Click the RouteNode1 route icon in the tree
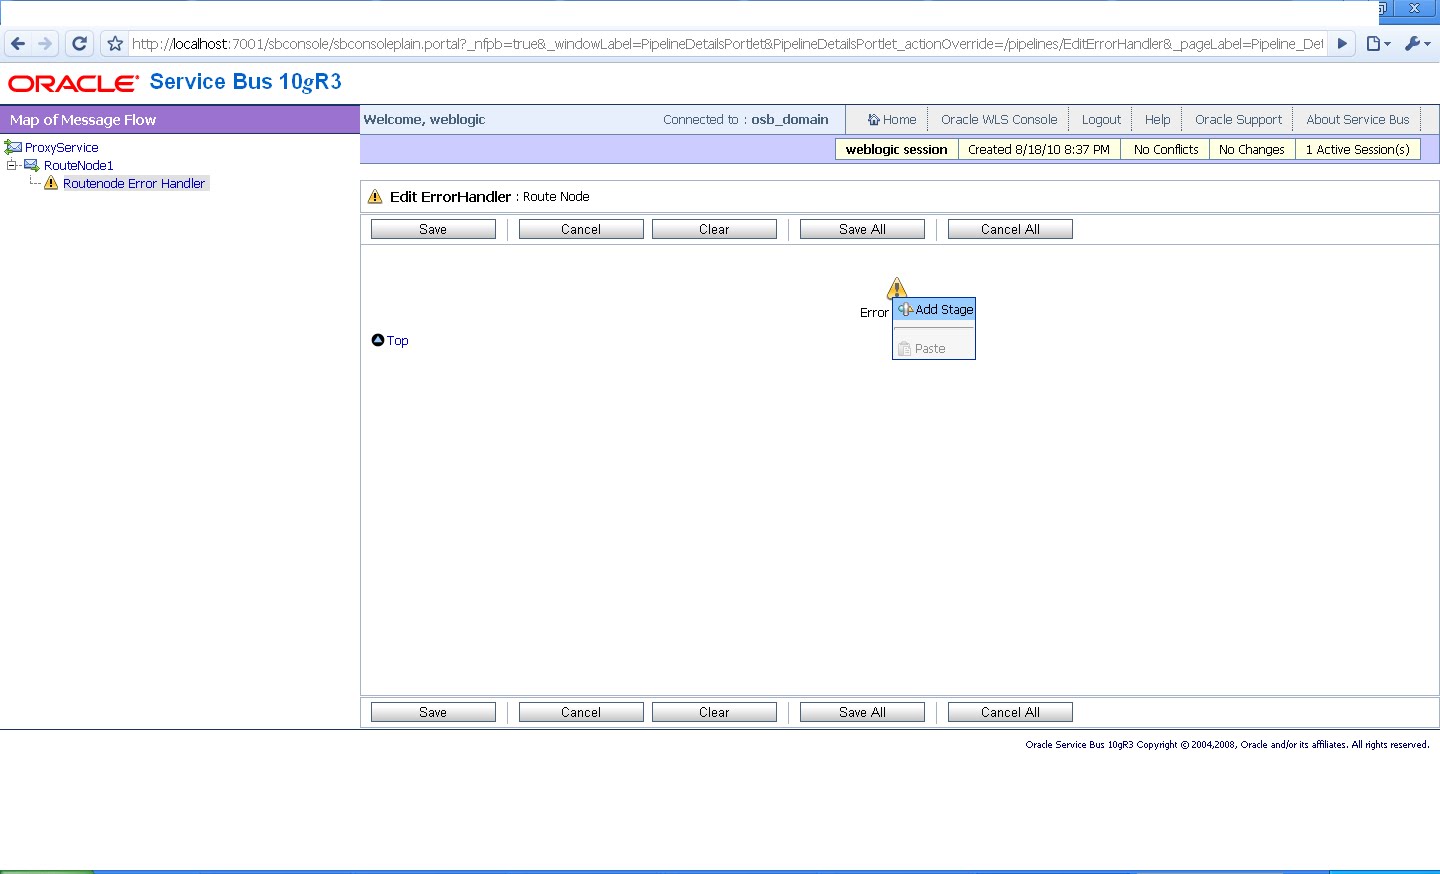This screenshot has height=874, width=1440. (x=32, y=165)
